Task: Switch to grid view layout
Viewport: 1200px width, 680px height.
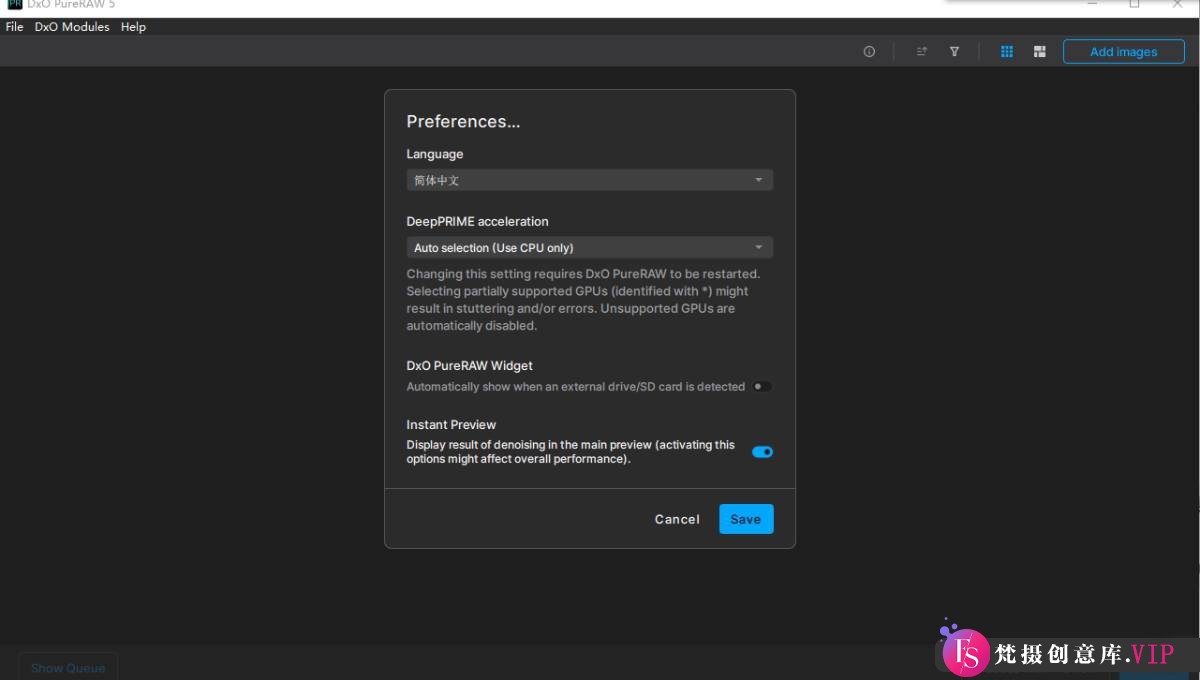Action: pyautogui.click(x=1007, y=52)
